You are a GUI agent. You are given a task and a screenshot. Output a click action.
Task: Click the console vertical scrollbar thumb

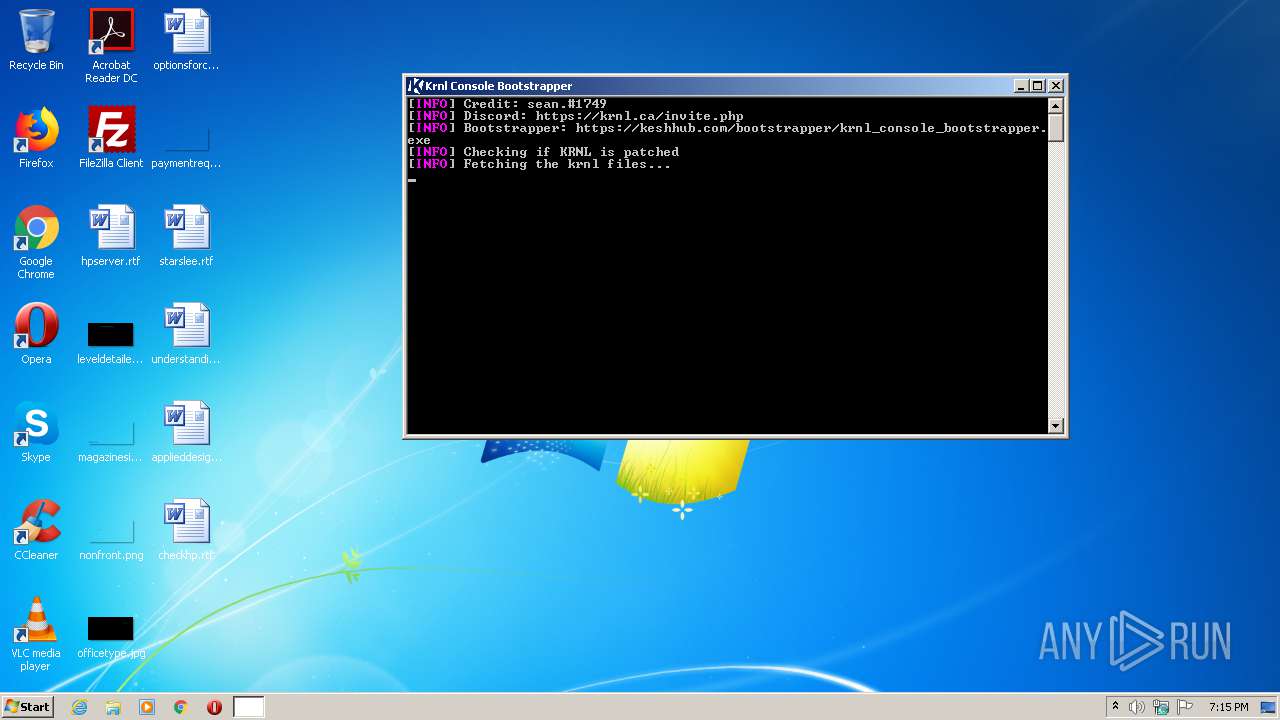(1055, 127)
